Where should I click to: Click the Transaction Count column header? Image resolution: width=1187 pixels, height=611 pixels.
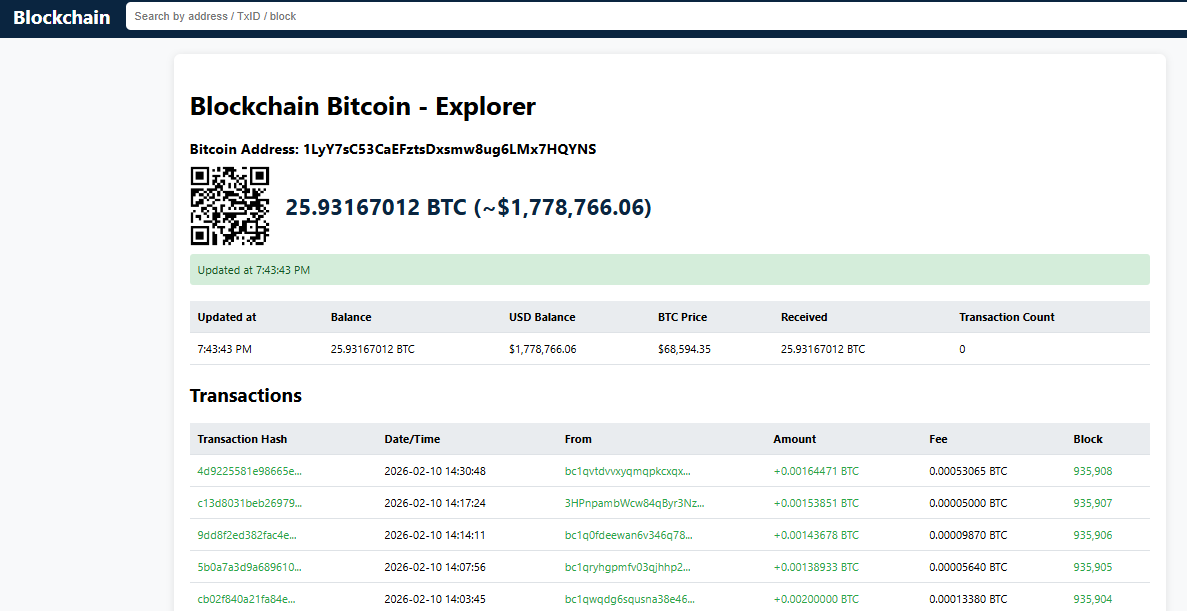tap(1007, 317)
